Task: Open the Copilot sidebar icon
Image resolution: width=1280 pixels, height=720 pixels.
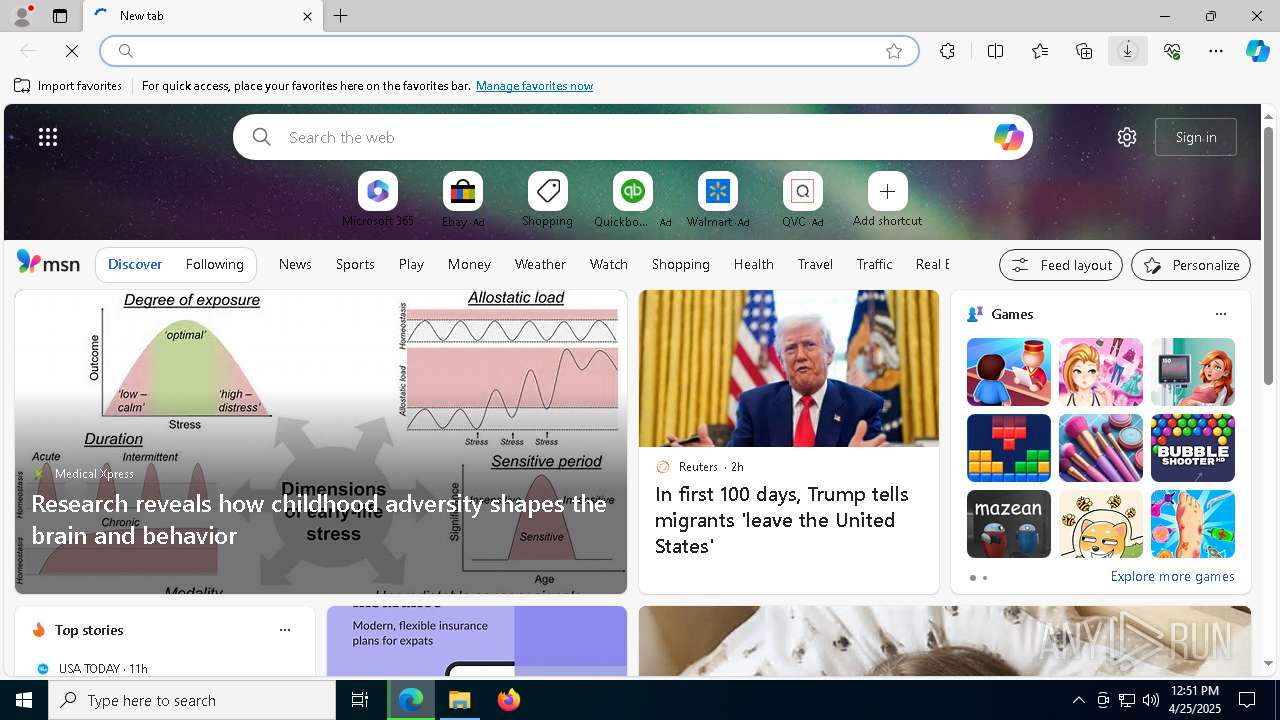Action: click(x=1257, y=51)
